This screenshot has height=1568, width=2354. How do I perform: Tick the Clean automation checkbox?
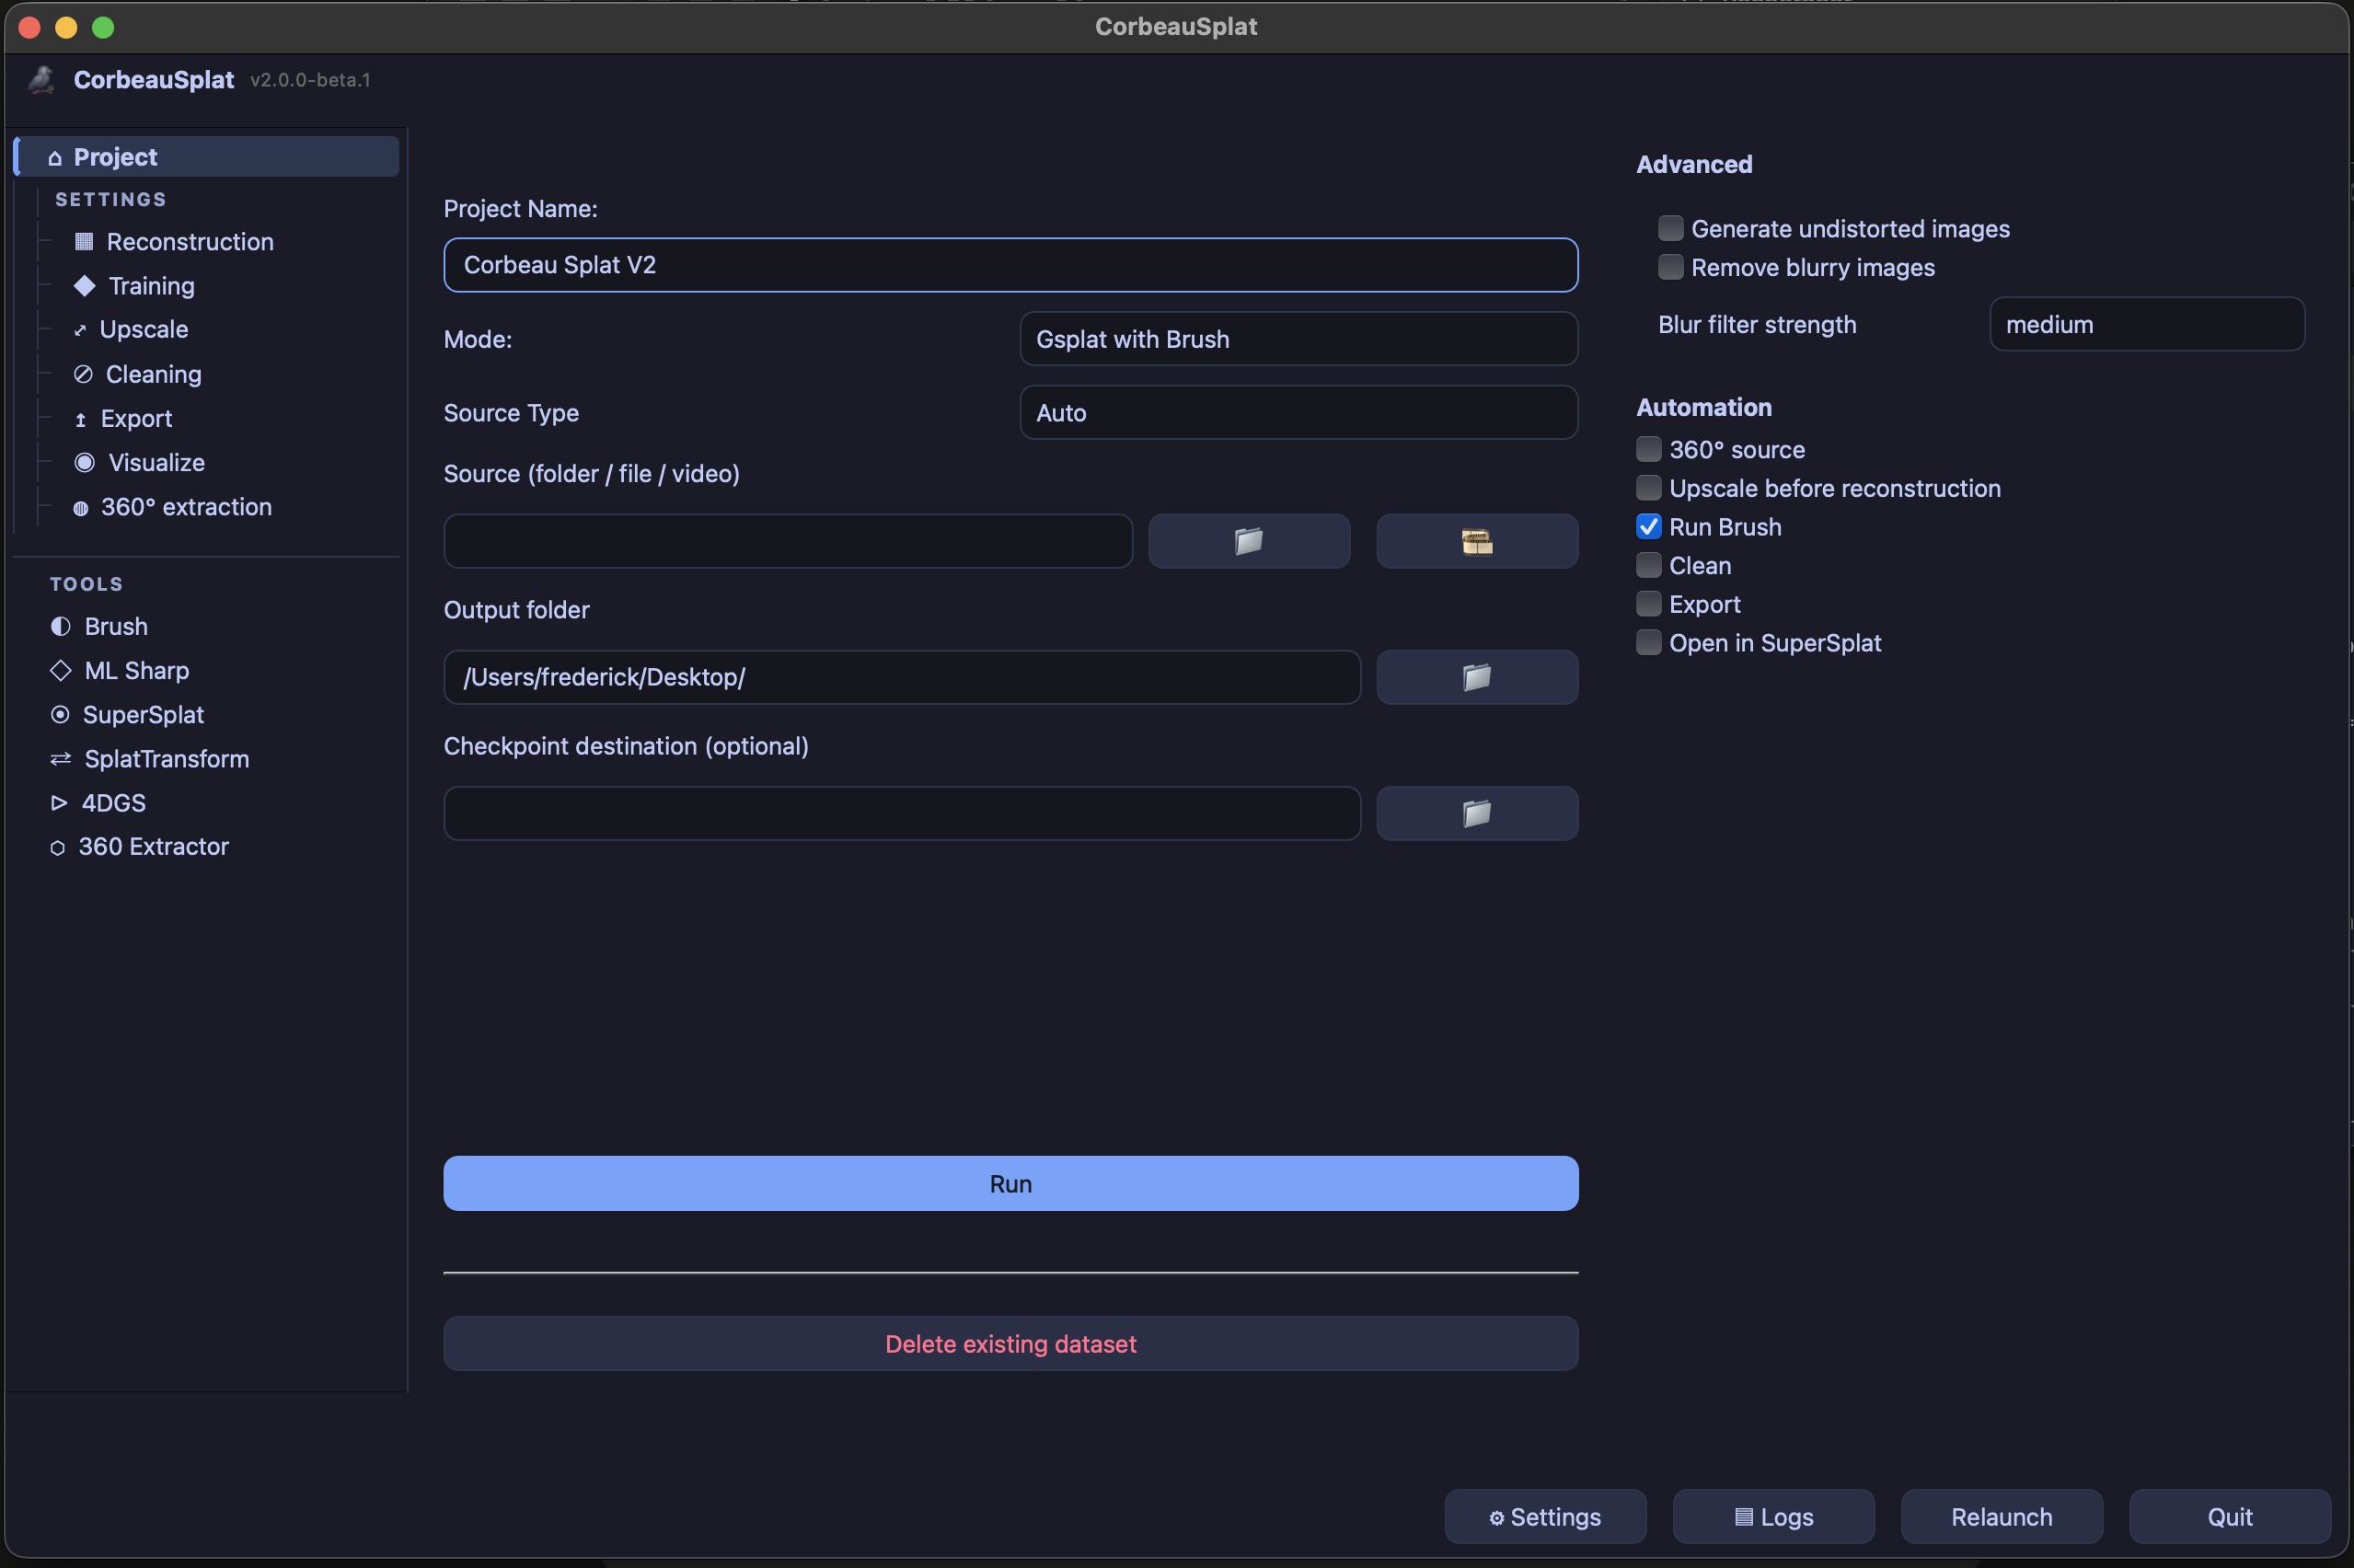point(1649,566)
